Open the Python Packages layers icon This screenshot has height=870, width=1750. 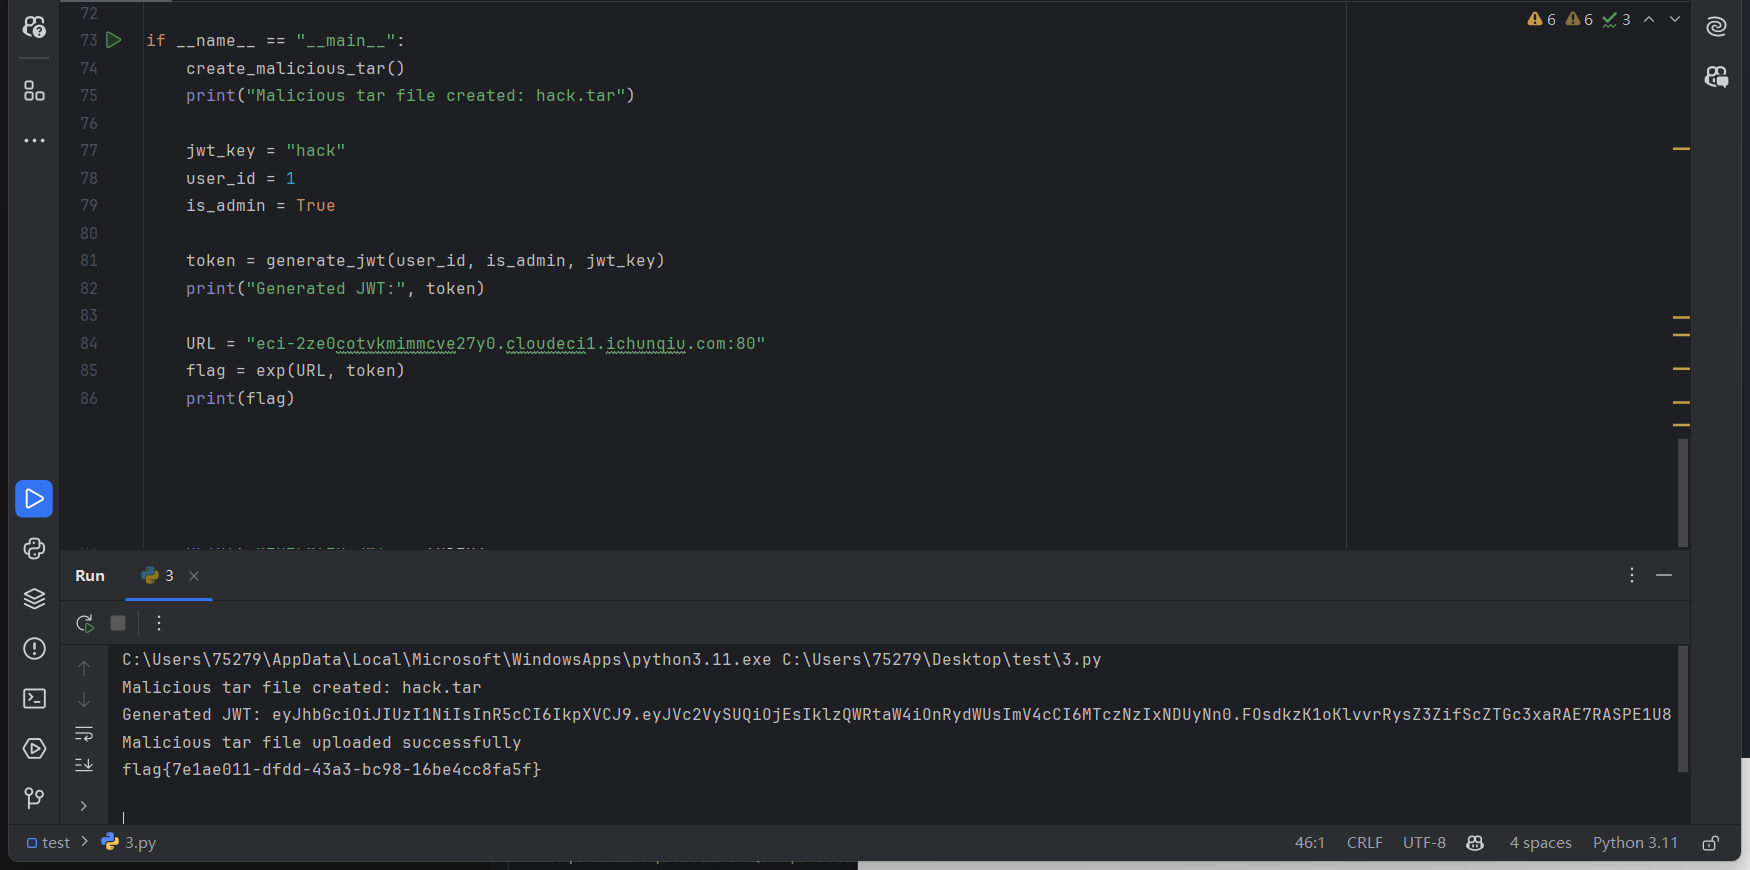pos(34,598)
